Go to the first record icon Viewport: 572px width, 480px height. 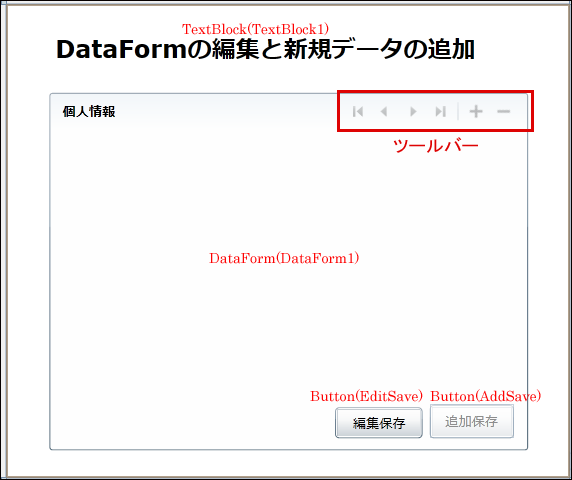coord(358,111)
